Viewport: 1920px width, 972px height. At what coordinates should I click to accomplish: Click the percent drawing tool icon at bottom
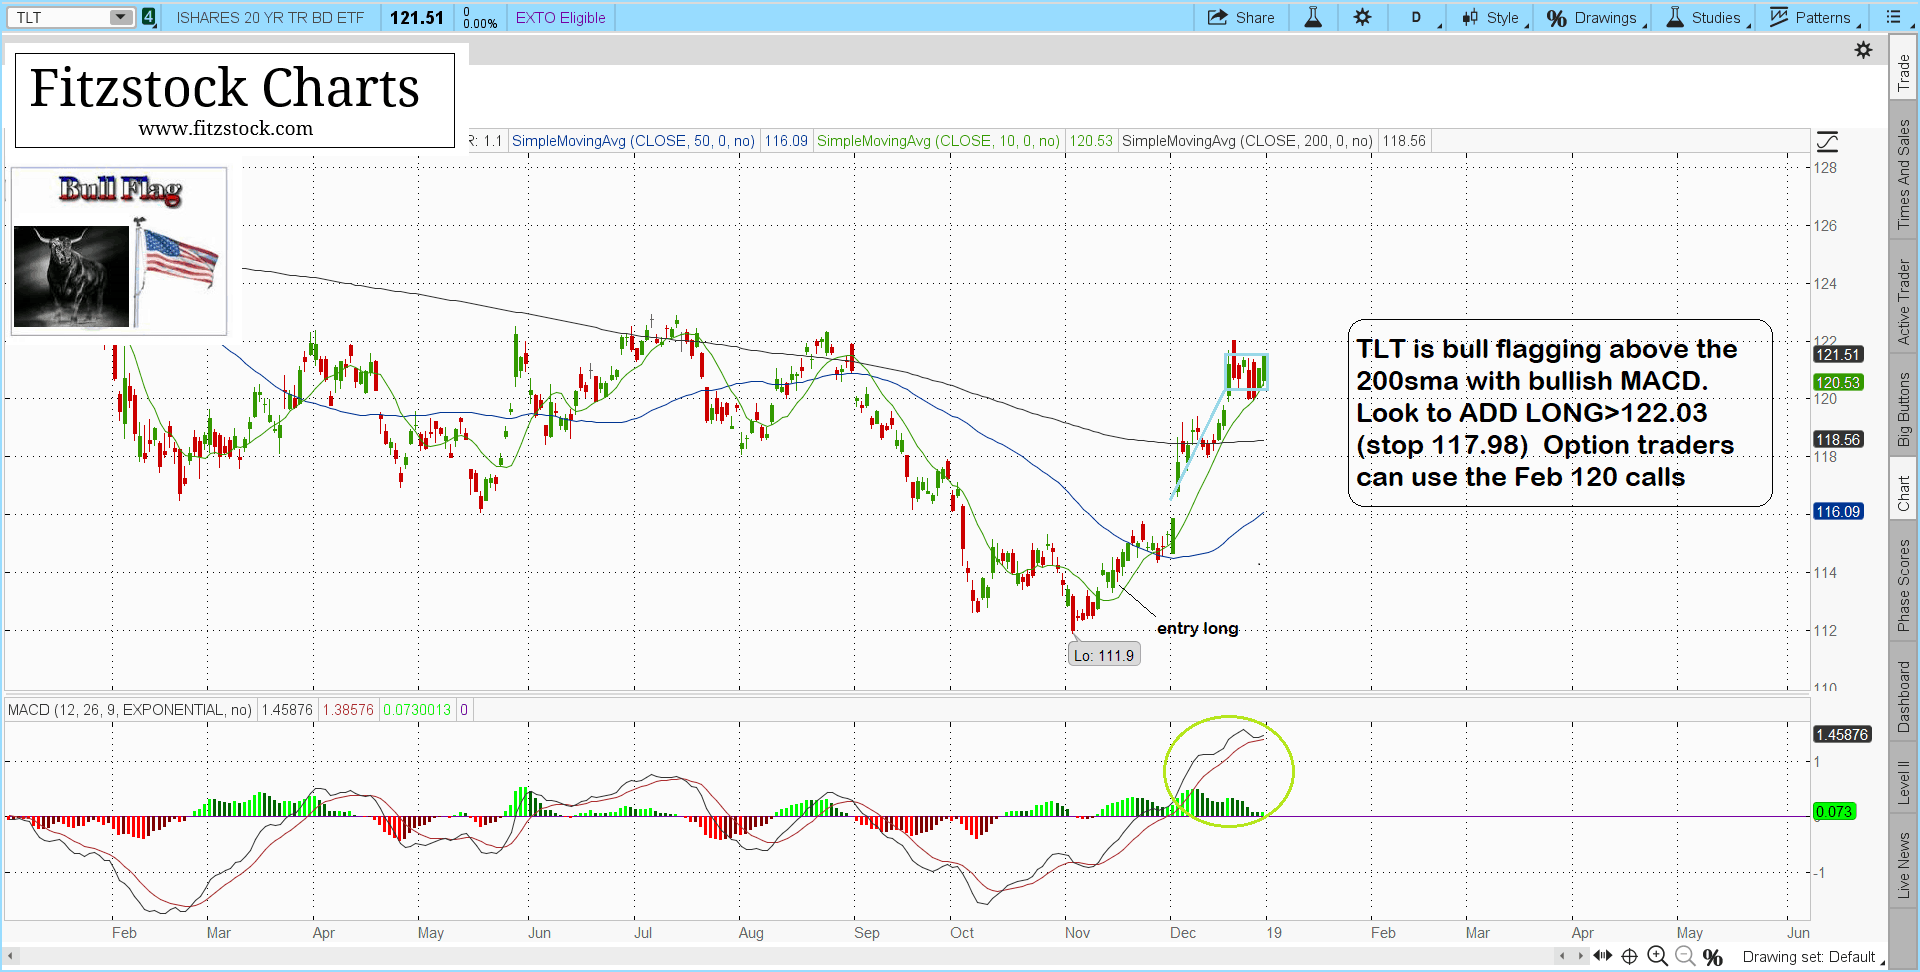pos(1713,957)
